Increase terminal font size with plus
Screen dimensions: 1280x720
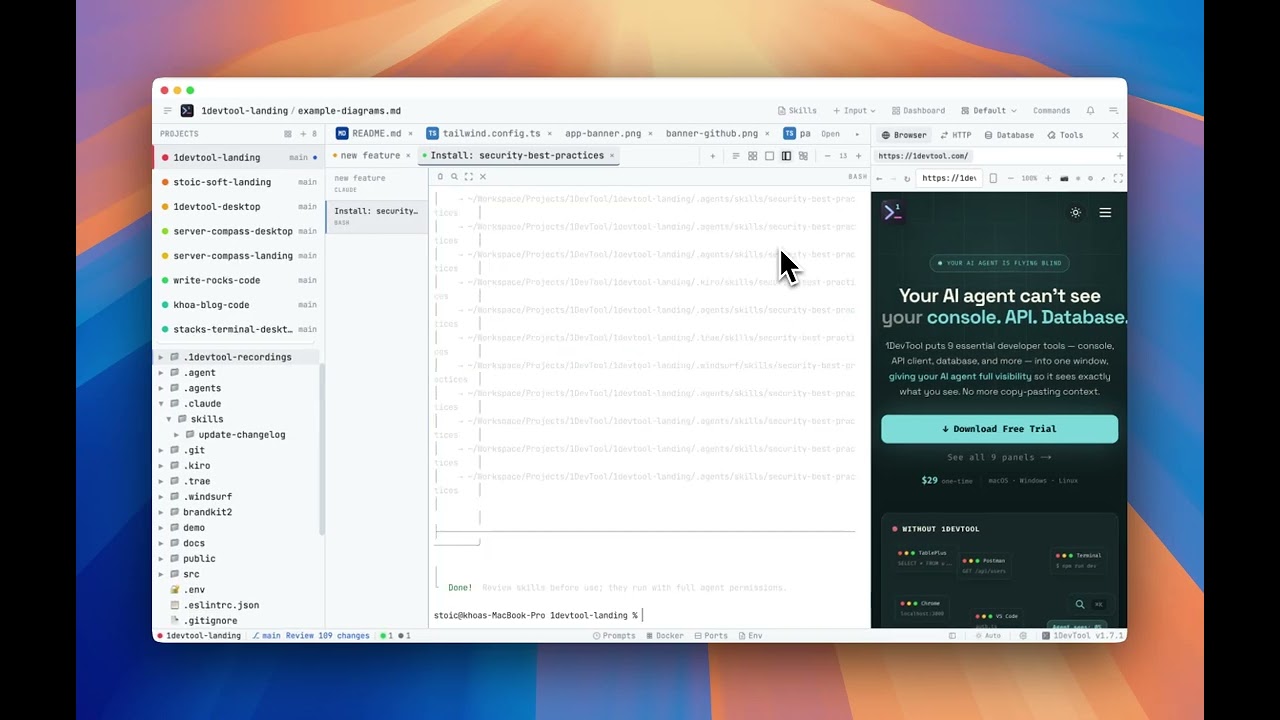pyautogui.click(x=858, y=156)
